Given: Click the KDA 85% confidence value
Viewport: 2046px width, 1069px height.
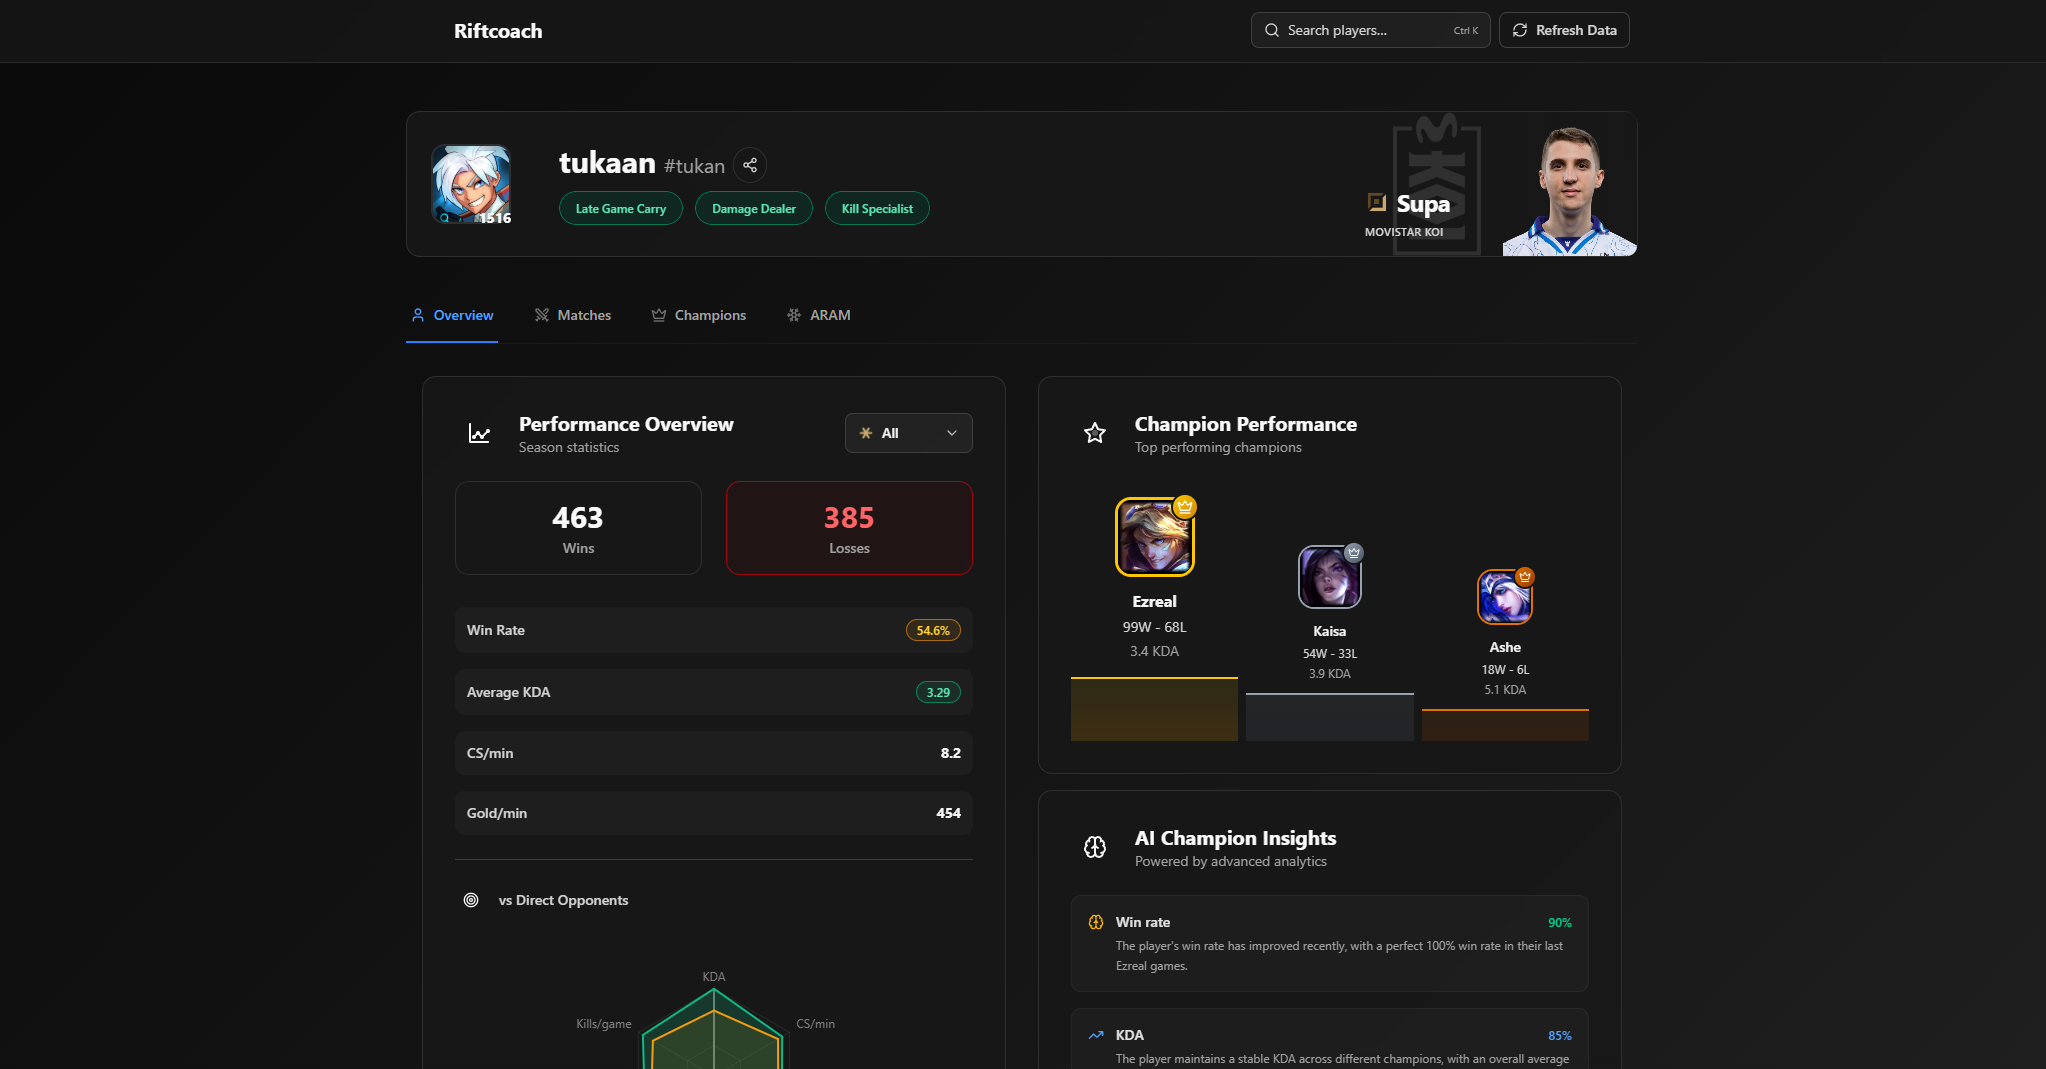Looking at the screenshot, I should point(1559,1036).
